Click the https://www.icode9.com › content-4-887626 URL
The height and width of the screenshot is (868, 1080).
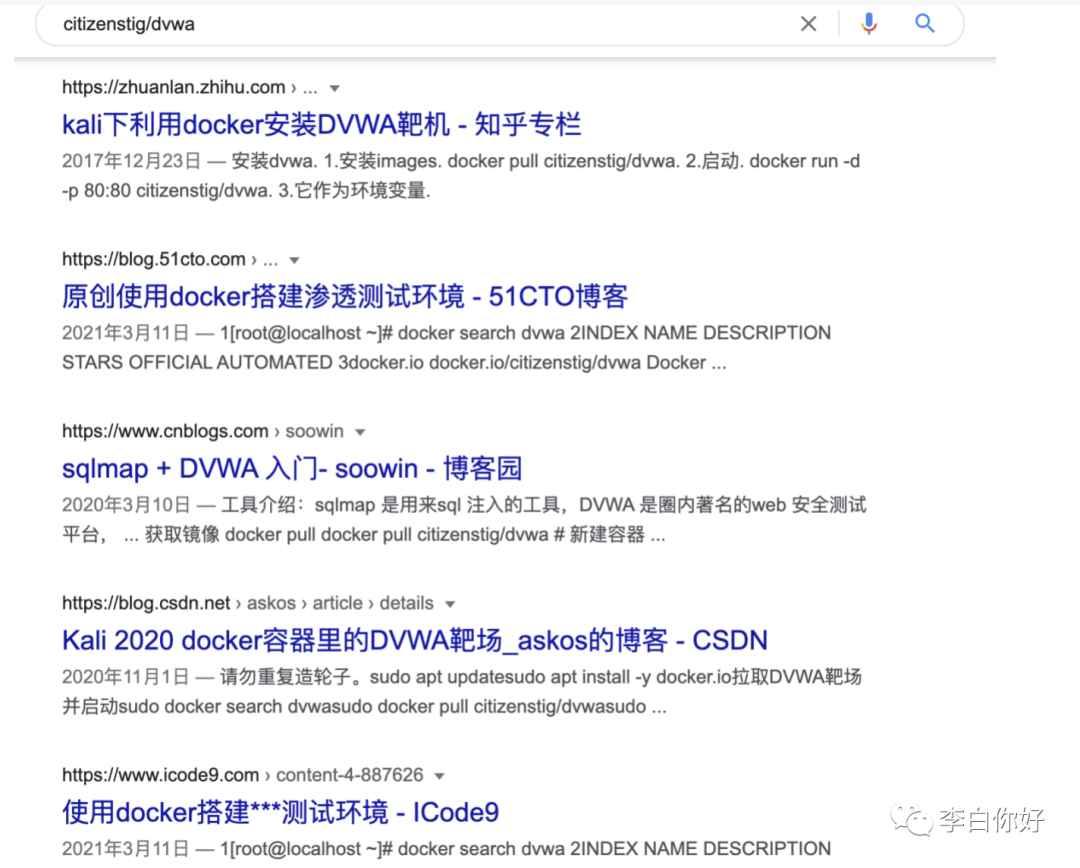coord(242,775)
